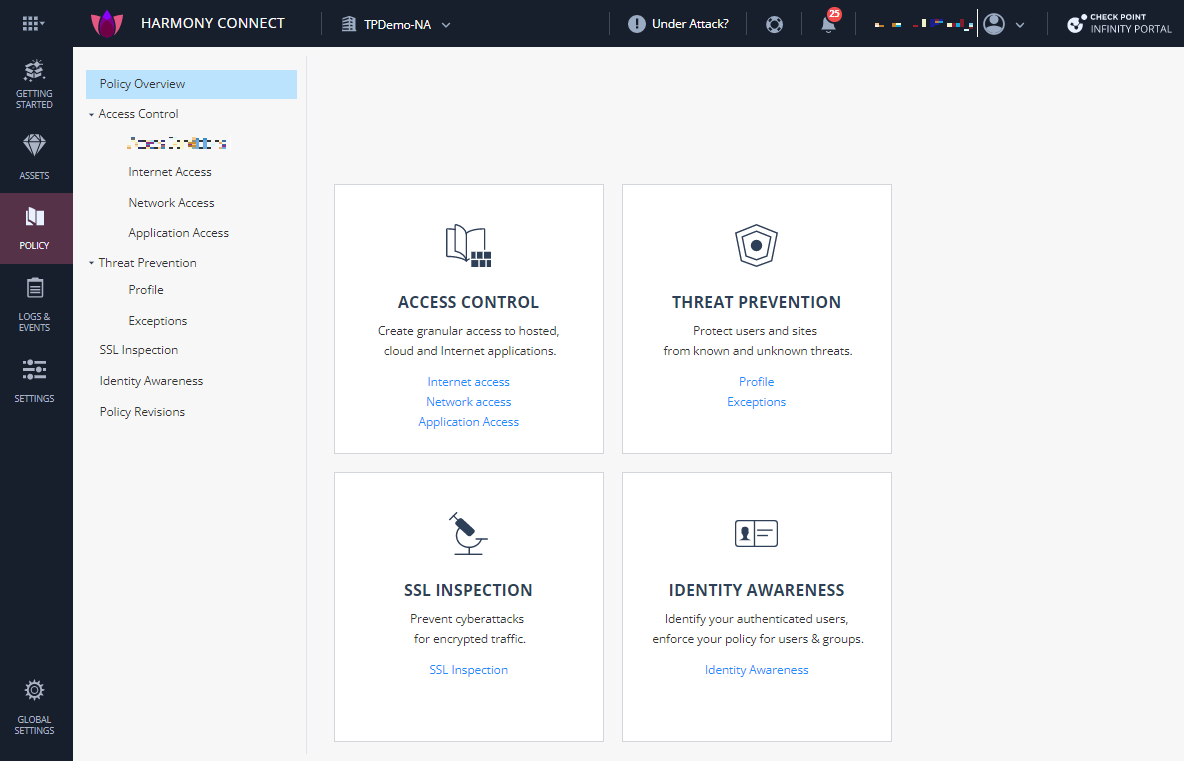Click the Threat Prevention shield card icon
This screenshot has width=1184, height=761.
pyautogui.click(x=756, y=245)
